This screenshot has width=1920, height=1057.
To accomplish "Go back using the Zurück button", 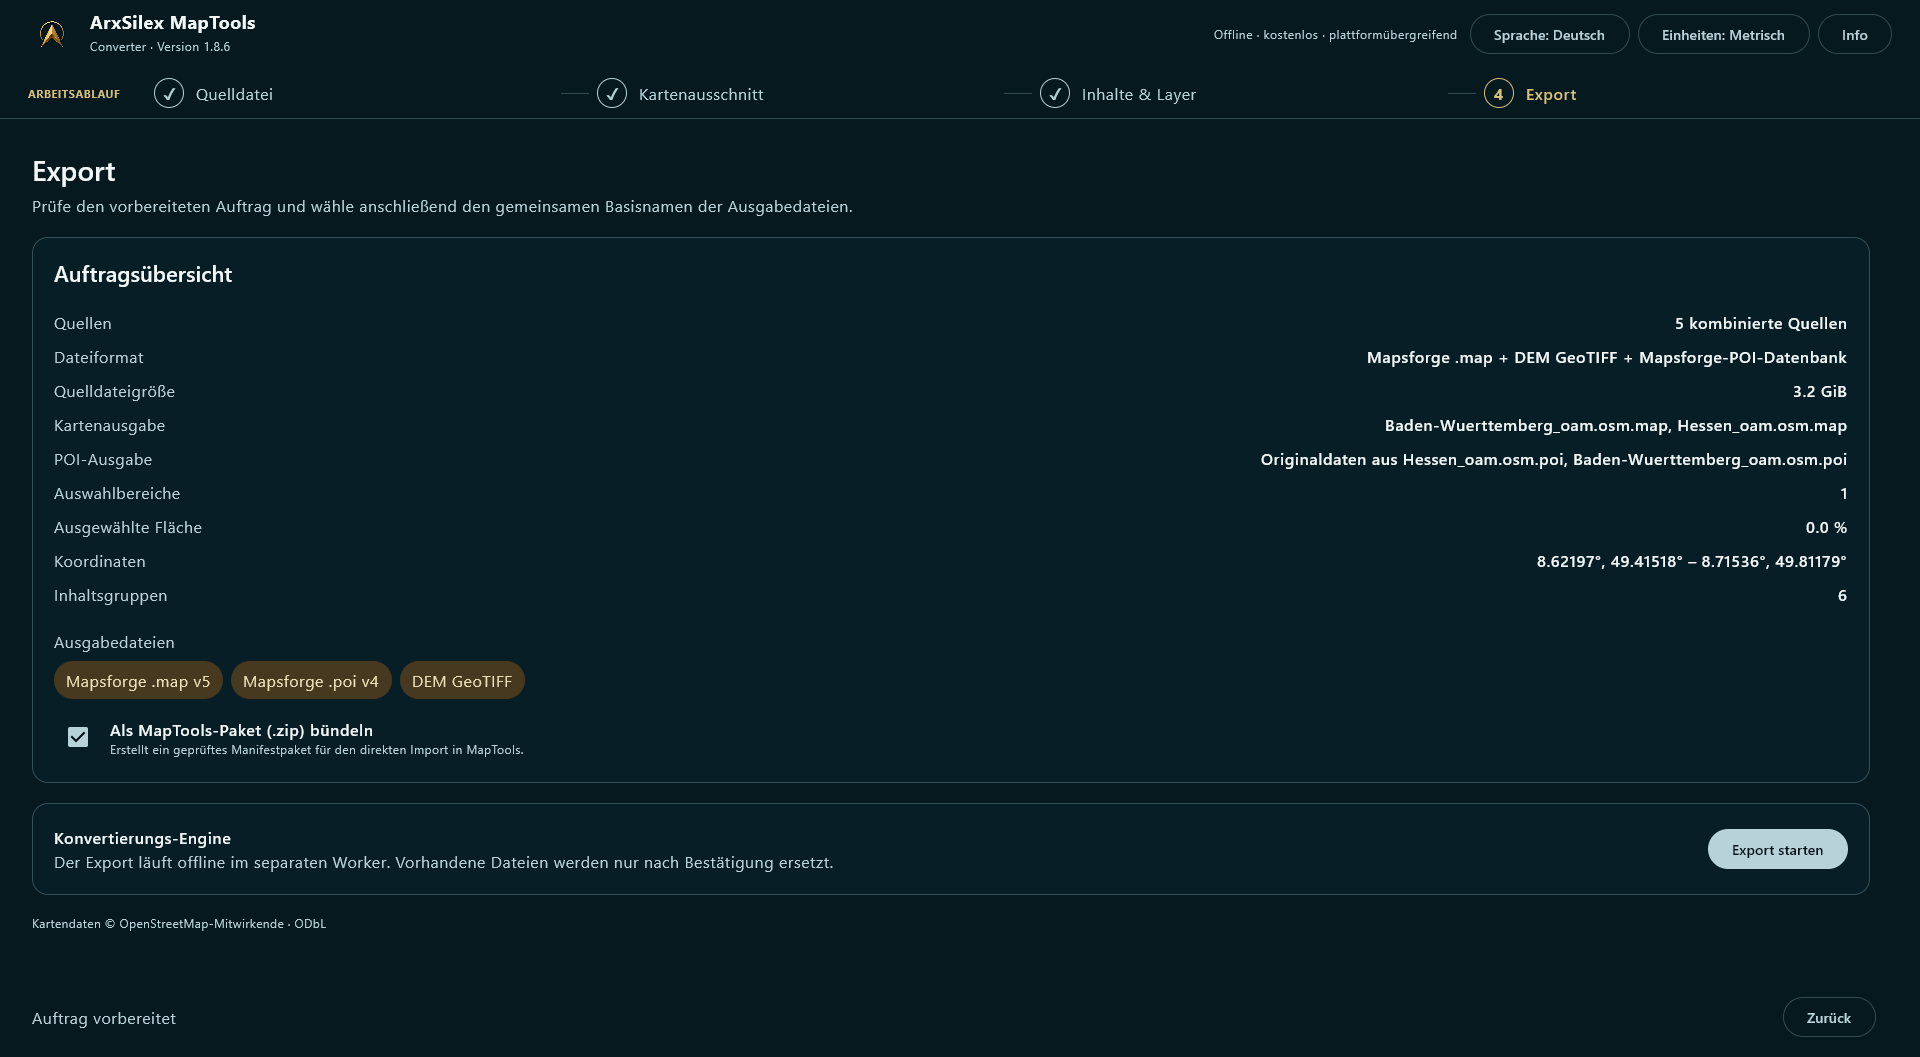I will coord(1828,1018).
